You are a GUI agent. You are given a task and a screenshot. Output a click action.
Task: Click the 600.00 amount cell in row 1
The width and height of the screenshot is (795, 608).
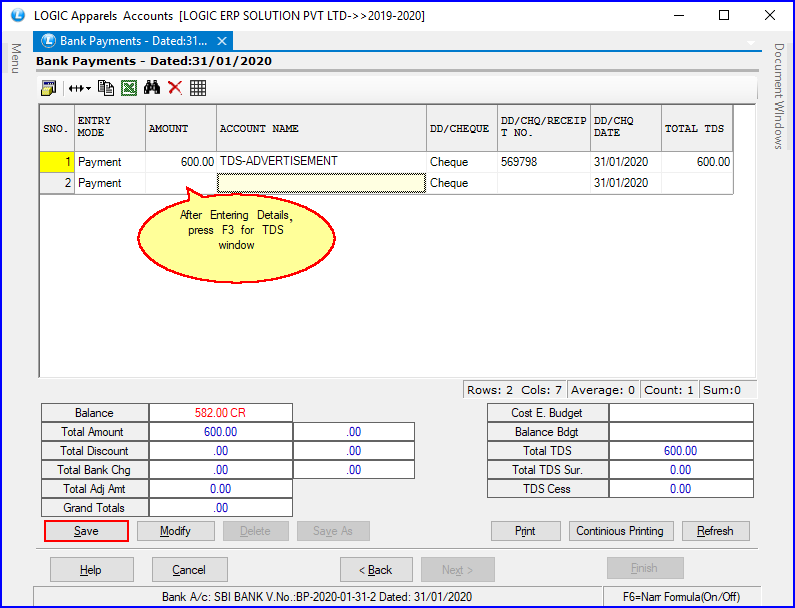[181, 162]
